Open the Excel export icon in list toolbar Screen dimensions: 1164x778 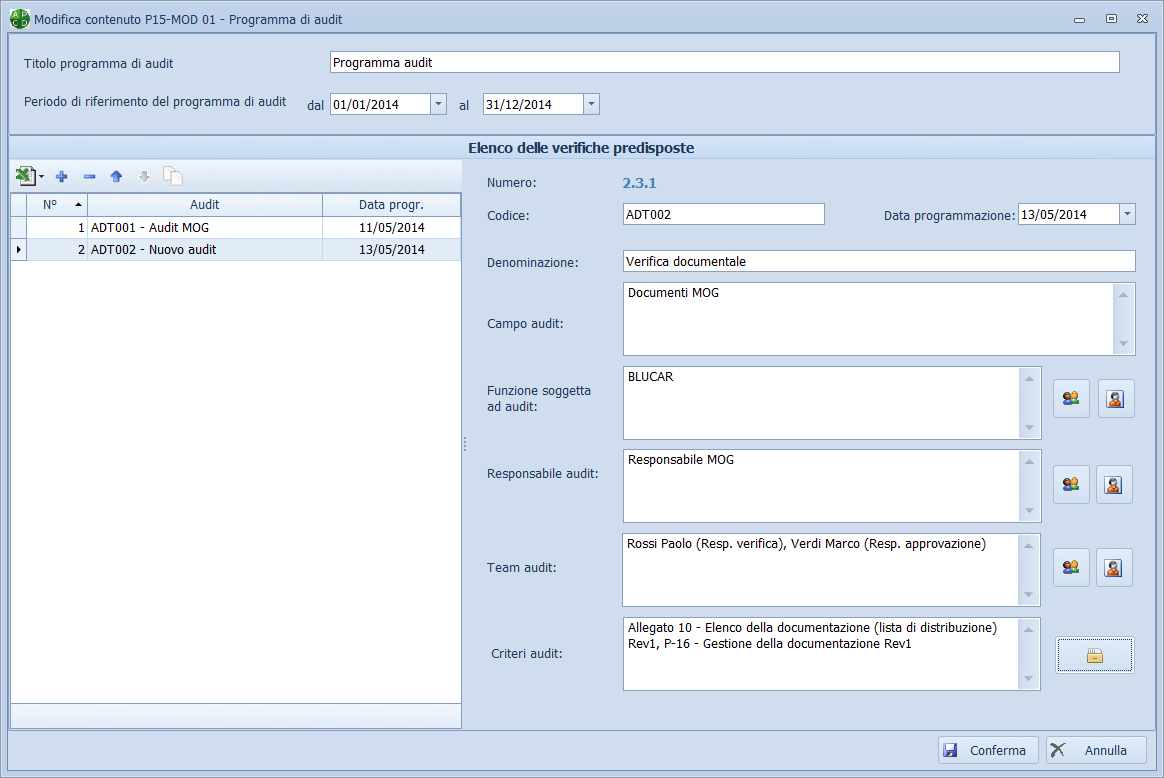pyautogui.click(x=26, y=177)
